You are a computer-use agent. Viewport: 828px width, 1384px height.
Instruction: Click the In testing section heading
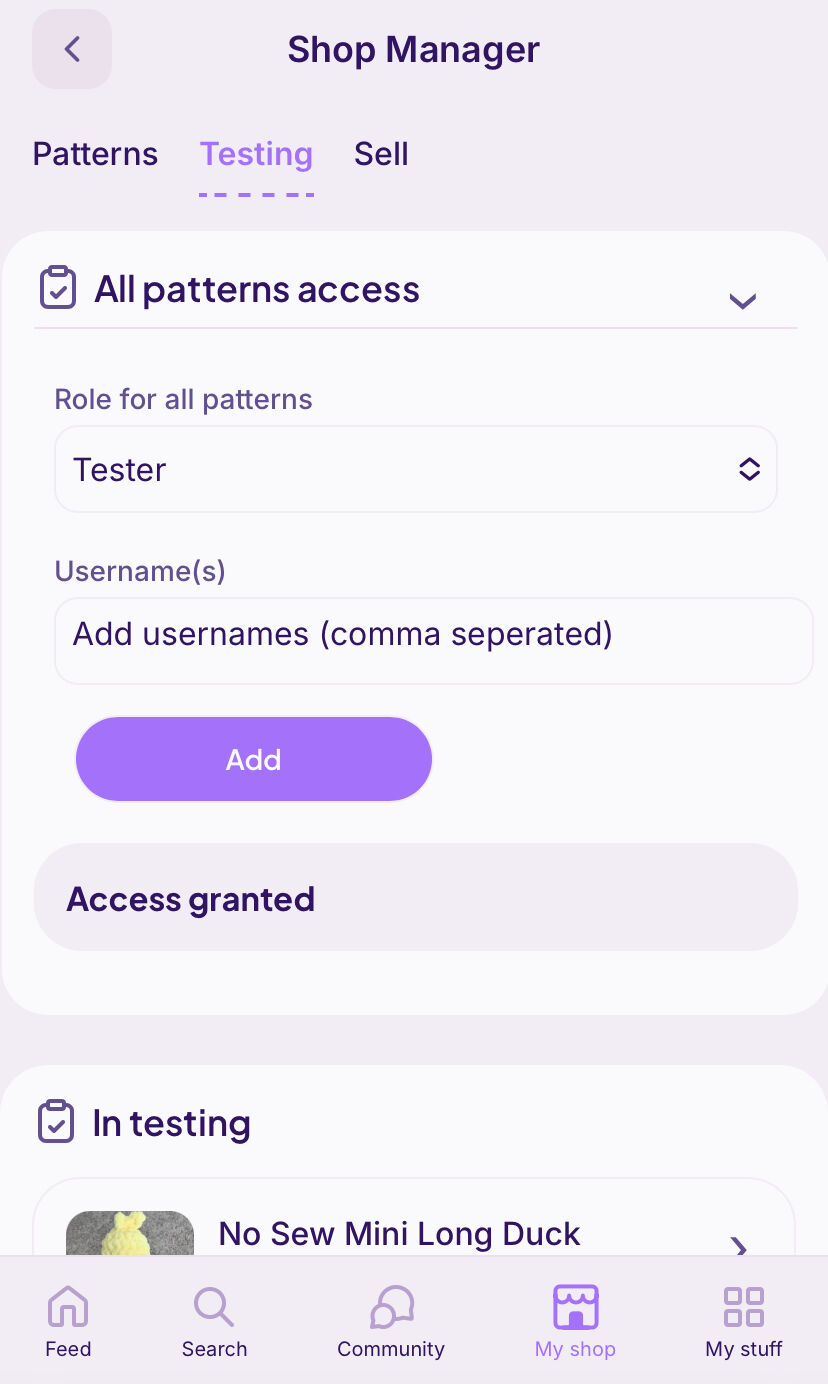click(x=171, y=1123)
